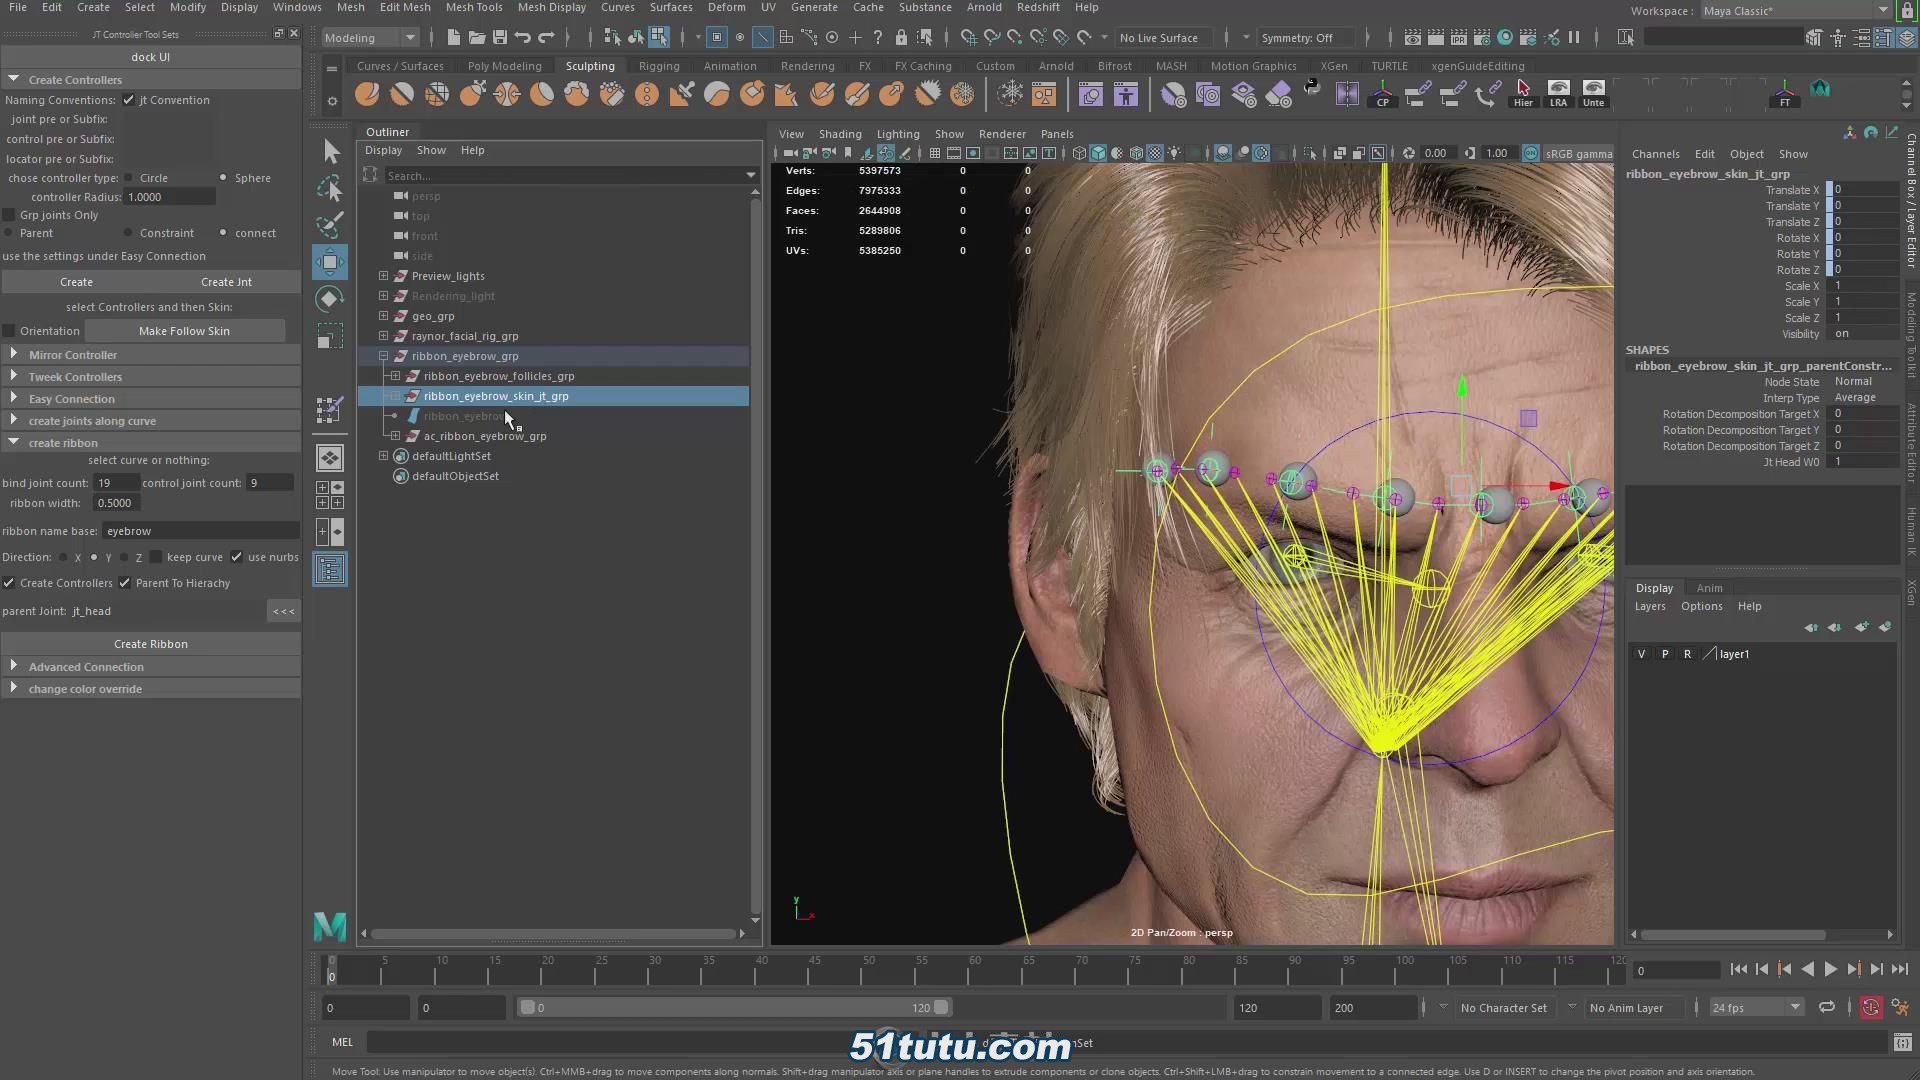Viewport: 1920px width, 1080px height.
Task: Toggle Parent To Hierachy checkbox
Action: point(125,583)
